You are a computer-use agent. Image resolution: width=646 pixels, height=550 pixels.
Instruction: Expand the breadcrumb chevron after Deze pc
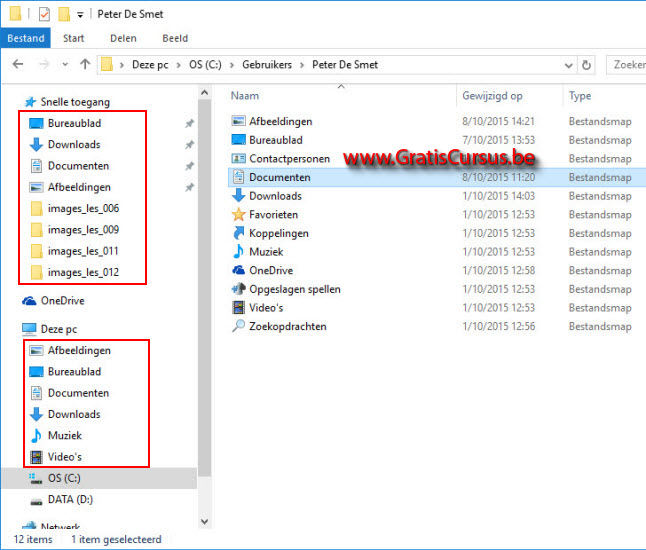[178, 65]
